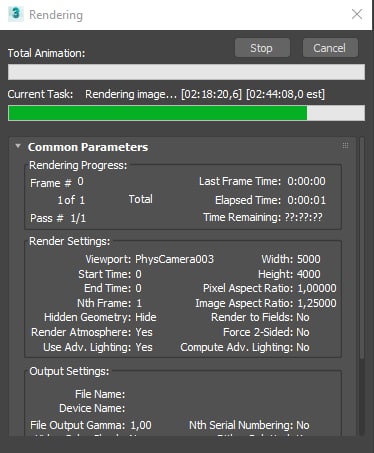Click the 'Pass # 1/1' text
The height and width of the screenshot is (453, 374).
point(58,218)
